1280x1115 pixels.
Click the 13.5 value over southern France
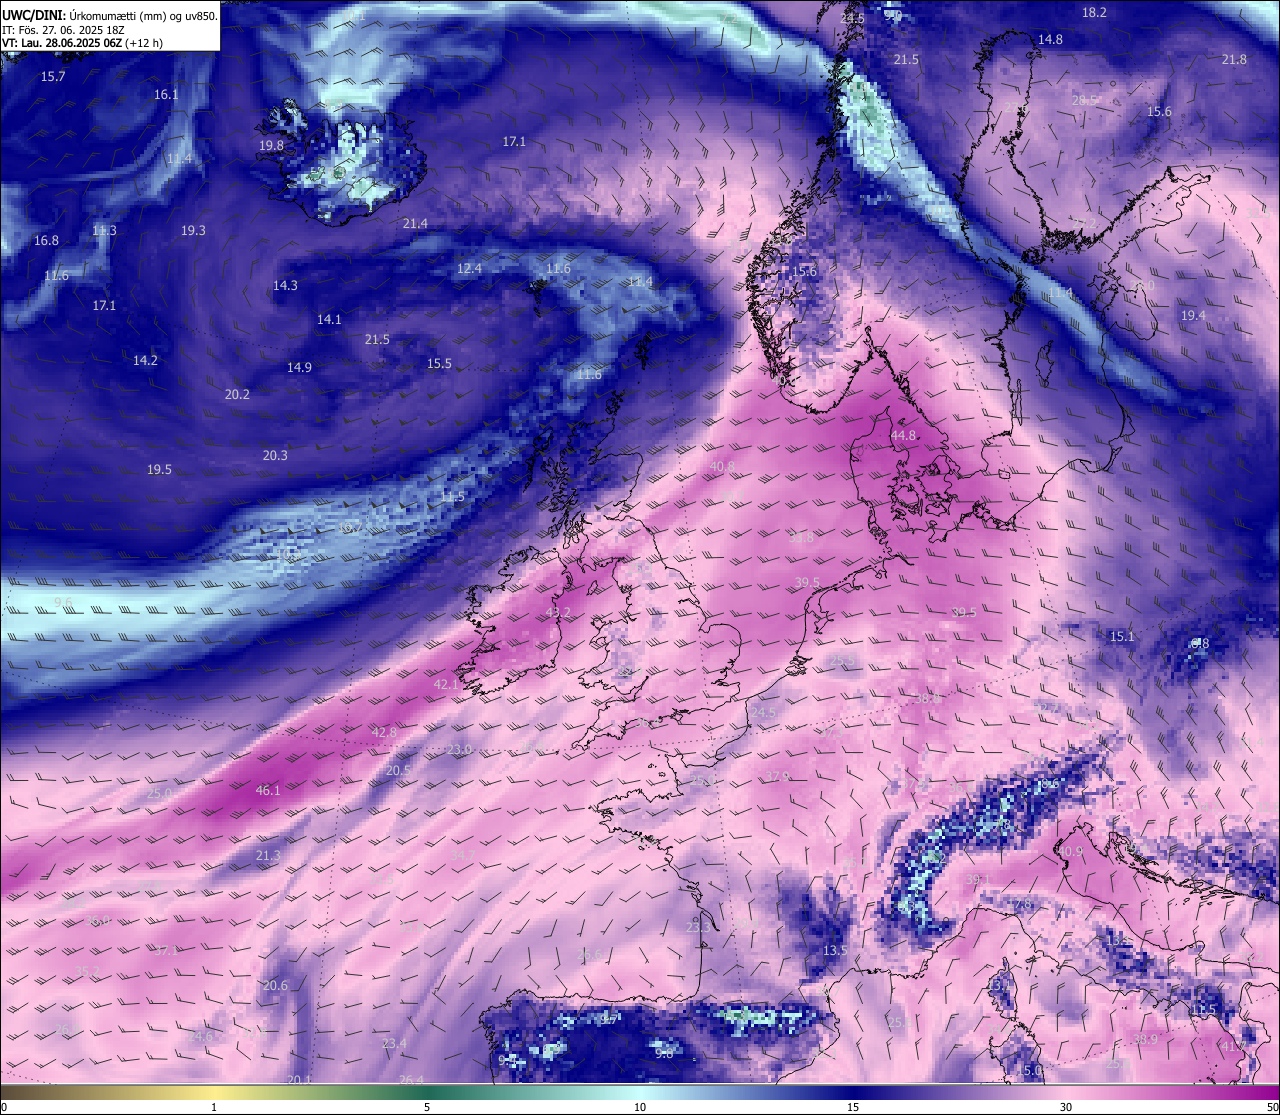point(834,951)
